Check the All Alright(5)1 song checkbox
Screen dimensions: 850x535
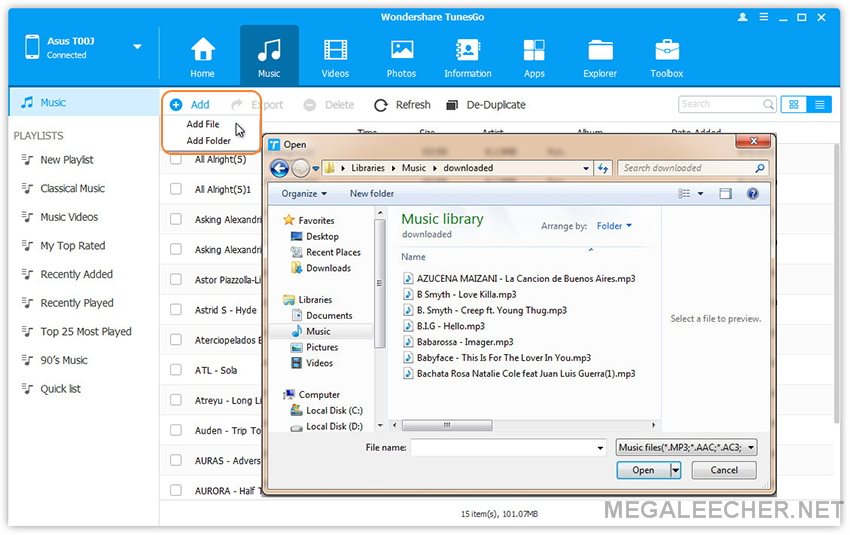[176, 189]
